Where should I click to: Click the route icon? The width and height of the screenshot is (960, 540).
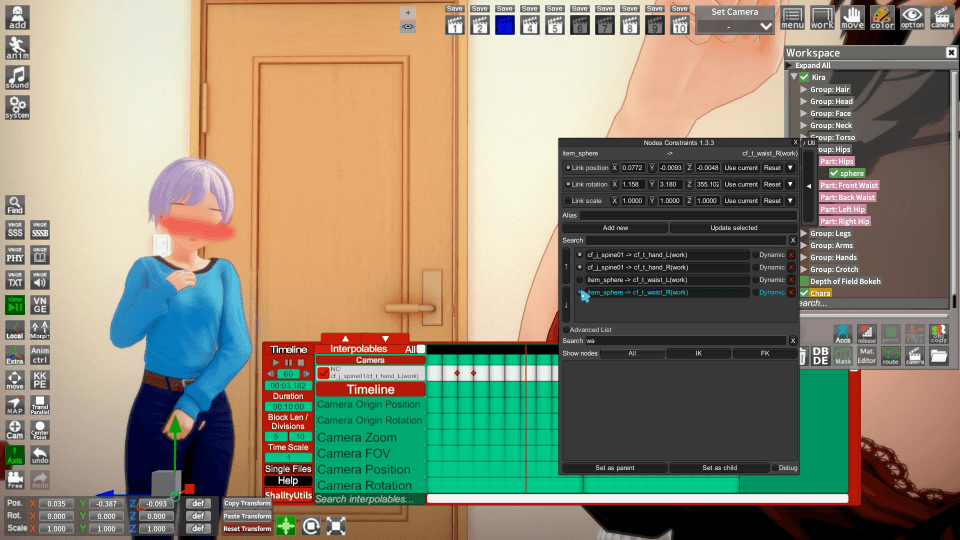coord(891,356)
